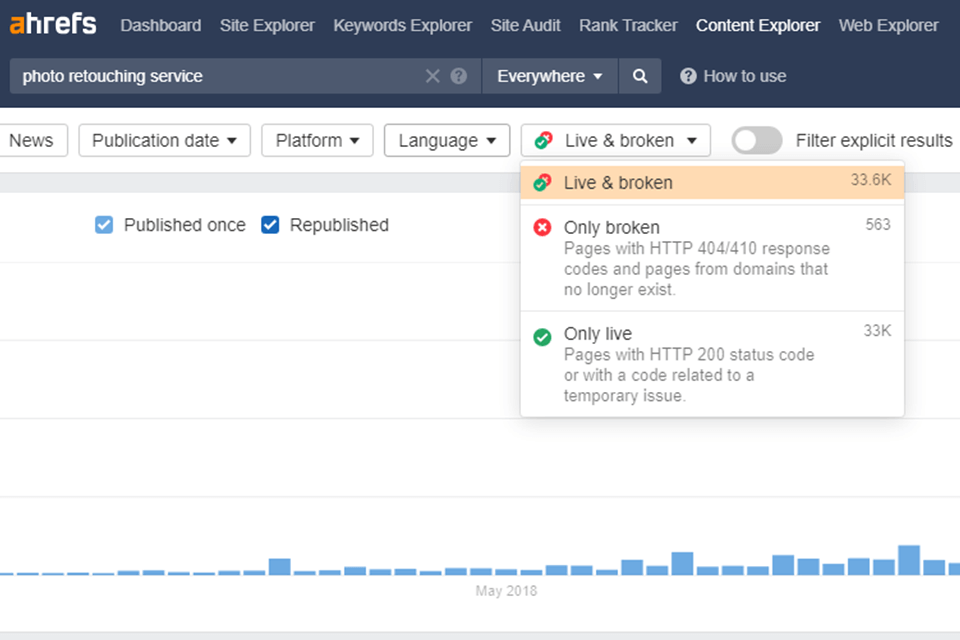Click the How to use link
The image size is (960, 640).
coord(744,76)
